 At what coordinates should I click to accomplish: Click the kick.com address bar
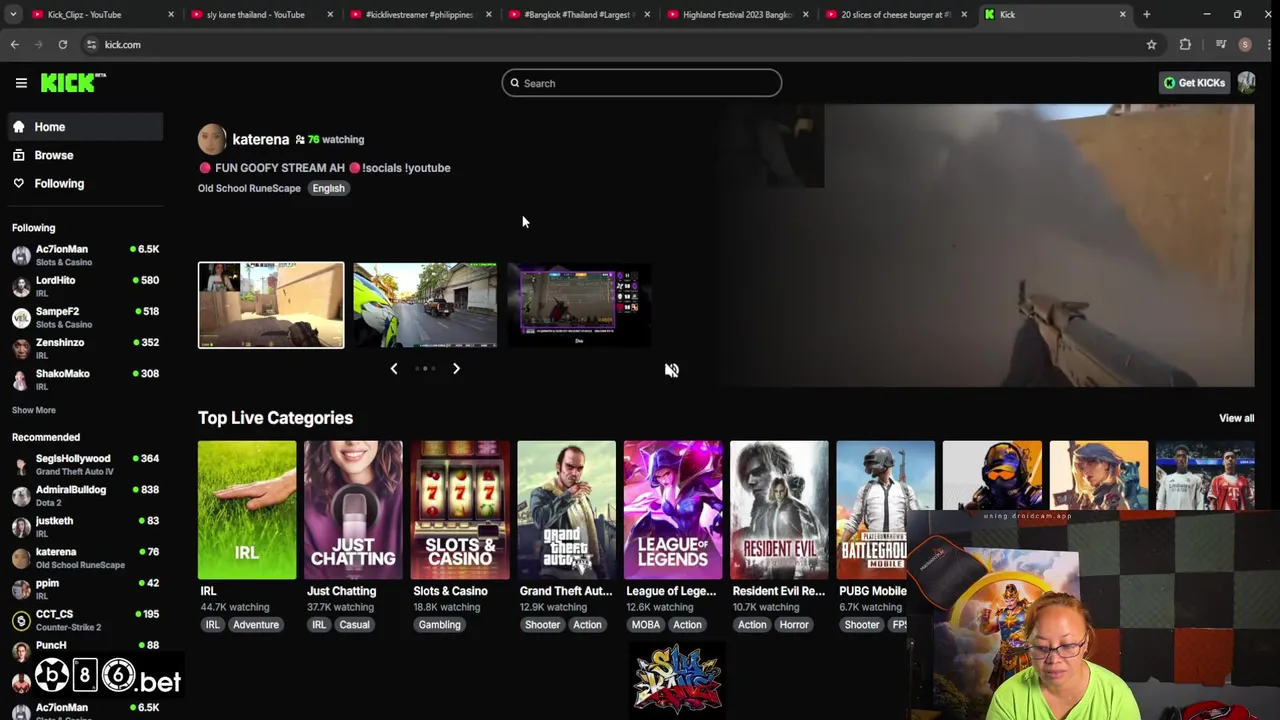[620, 44]
